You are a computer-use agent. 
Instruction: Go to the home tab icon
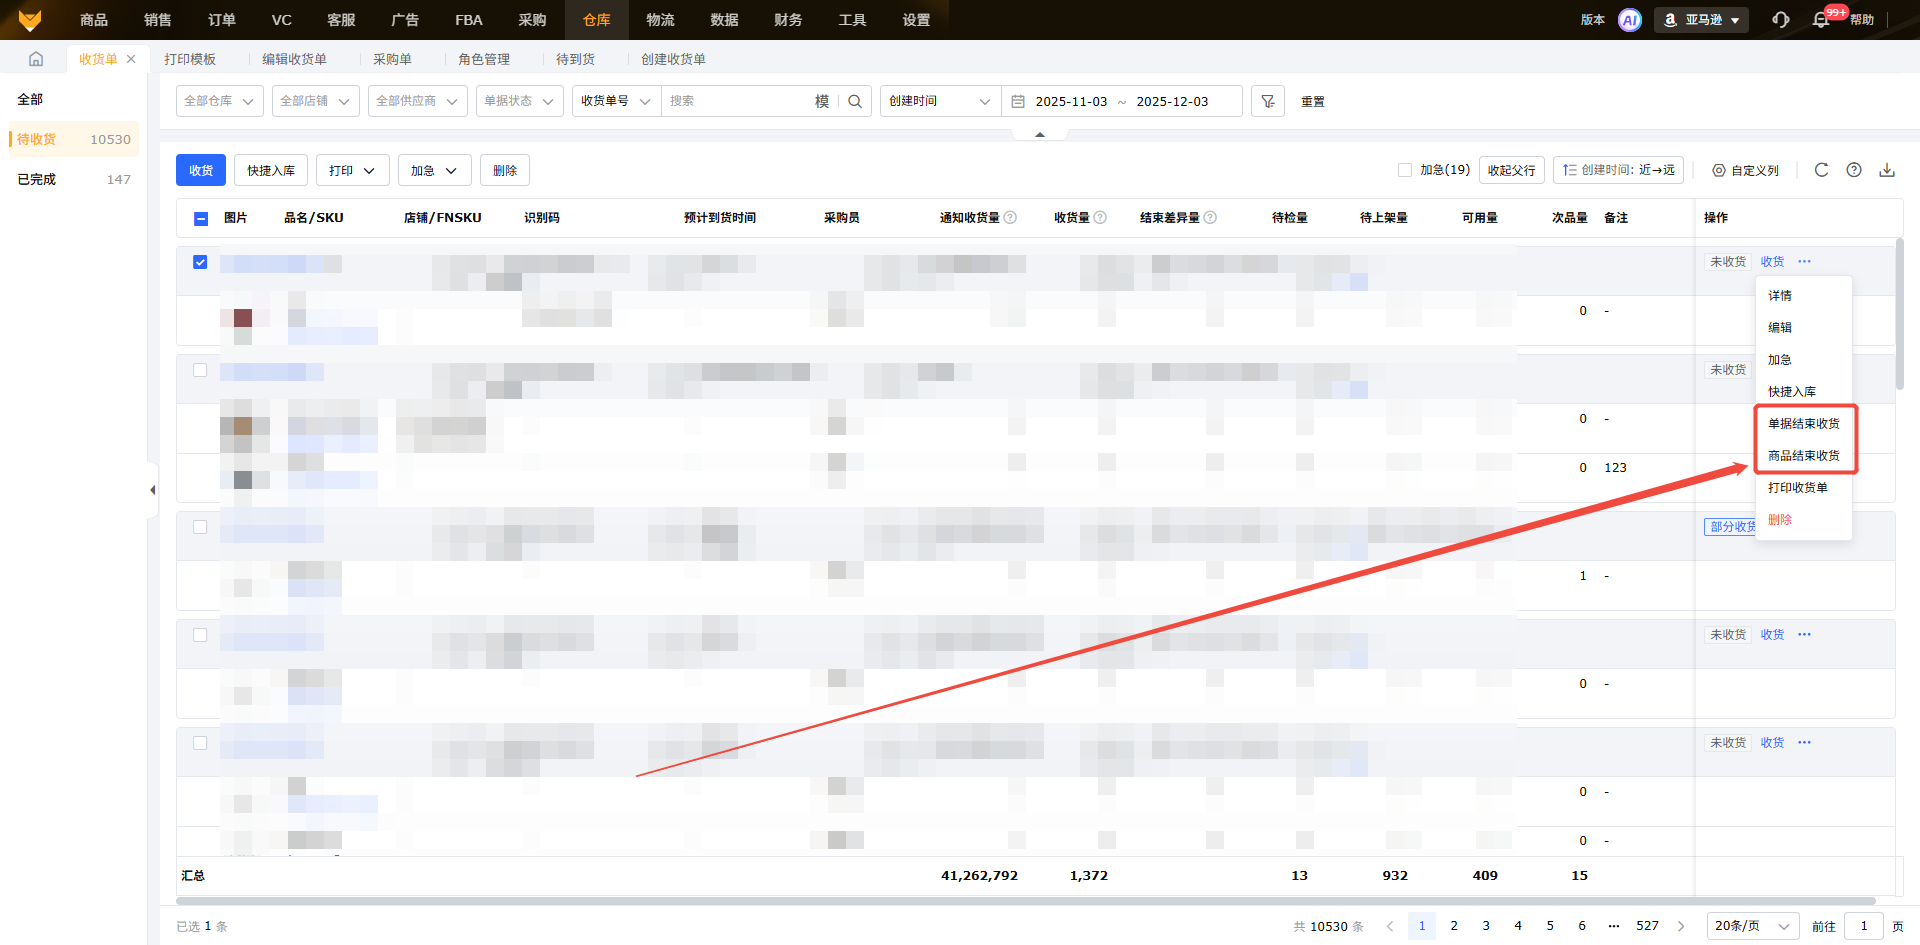click(x=36, y=59)
